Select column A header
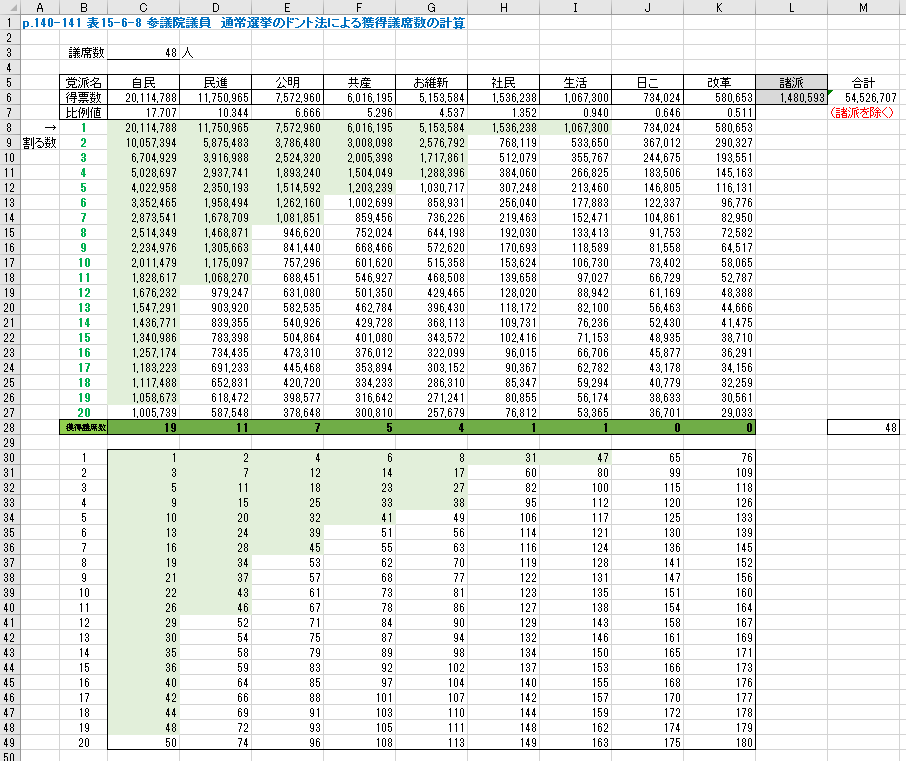 click(40, 8)
